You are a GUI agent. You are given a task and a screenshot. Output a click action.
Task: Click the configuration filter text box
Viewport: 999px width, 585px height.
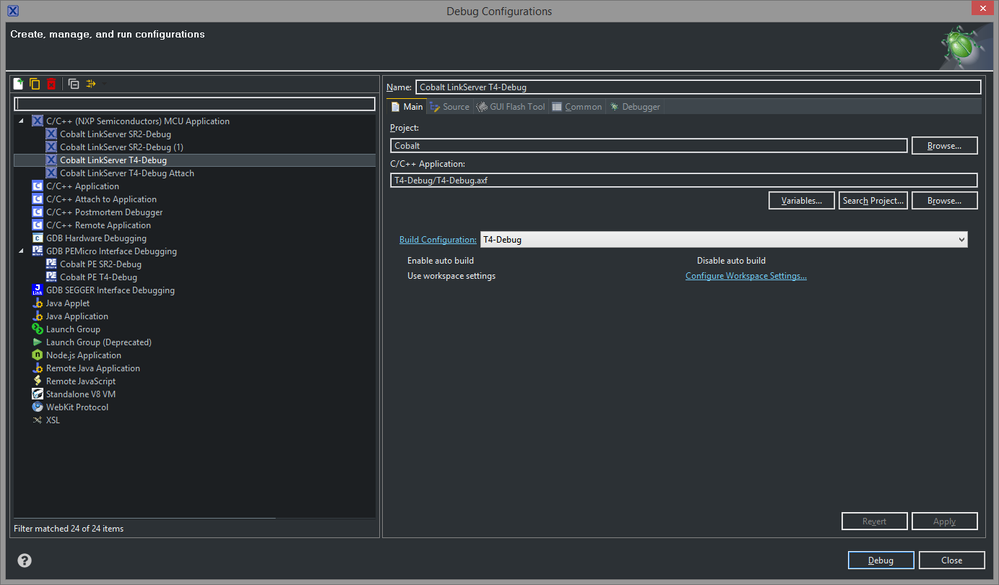pos(194,104)
